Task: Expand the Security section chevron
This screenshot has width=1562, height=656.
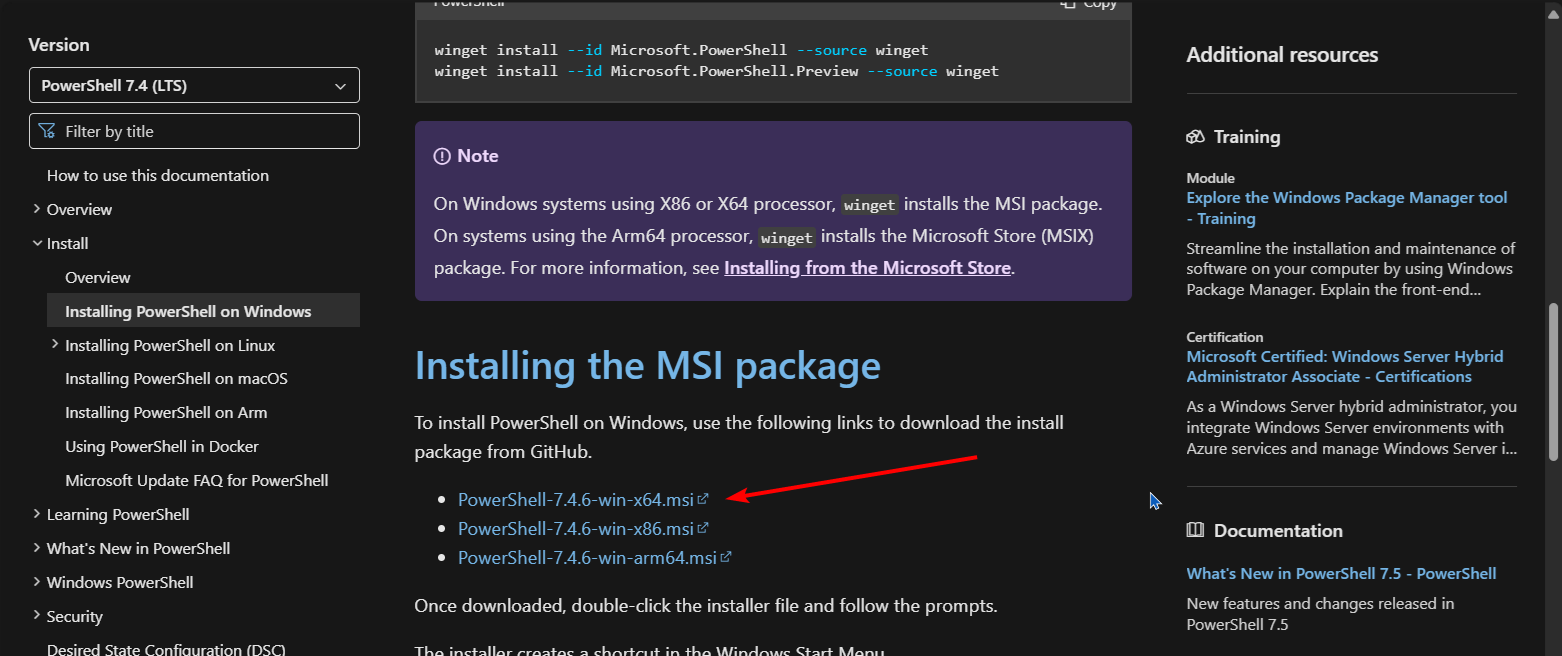Action: tap(37, 616)
